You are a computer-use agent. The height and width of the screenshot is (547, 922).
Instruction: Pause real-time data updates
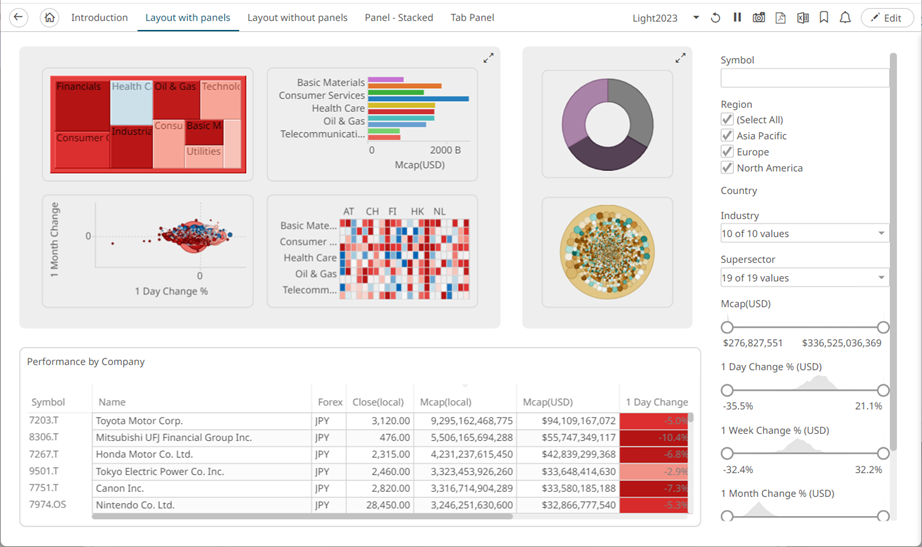(737, 18)
